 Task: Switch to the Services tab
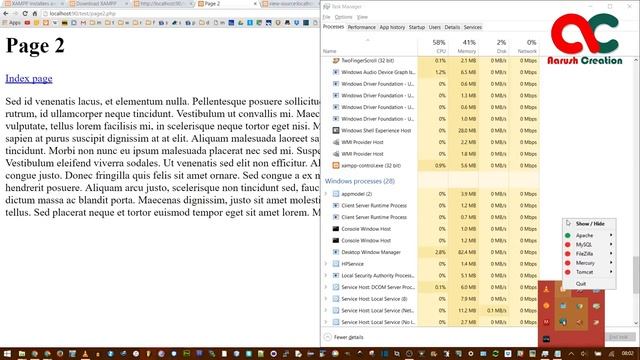pos(473,27)
